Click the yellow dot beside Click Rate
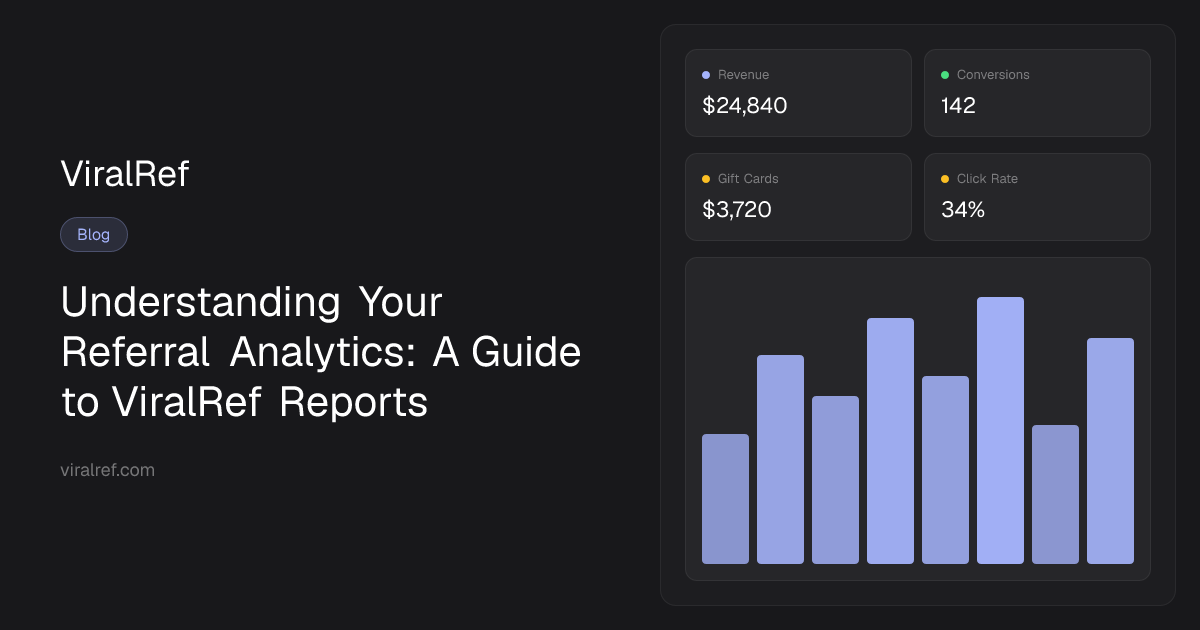1200x630 pixels. coord(945,179)
